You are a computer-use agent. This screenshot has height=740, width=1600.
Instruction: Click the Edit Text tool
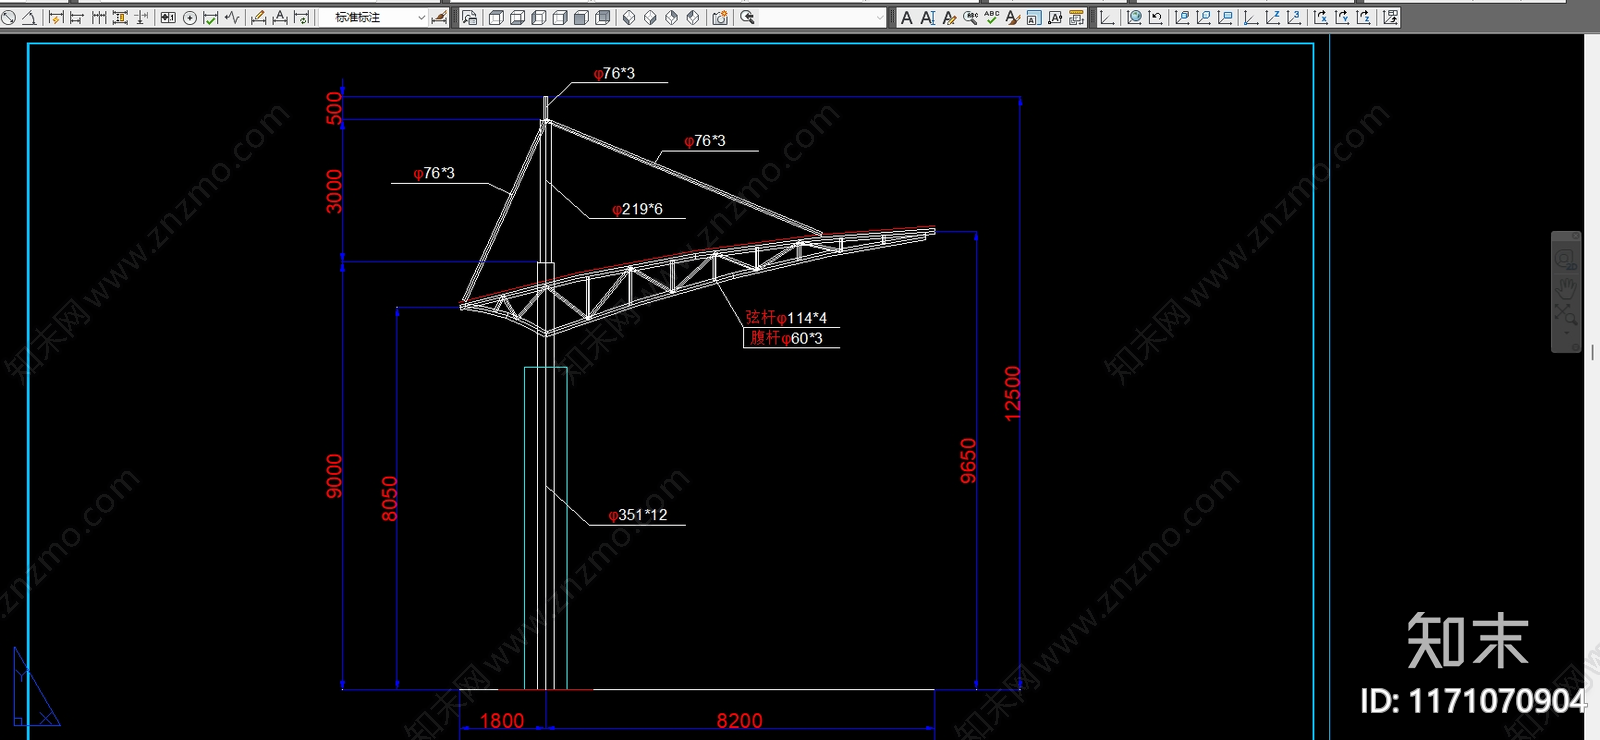point(949,17)
